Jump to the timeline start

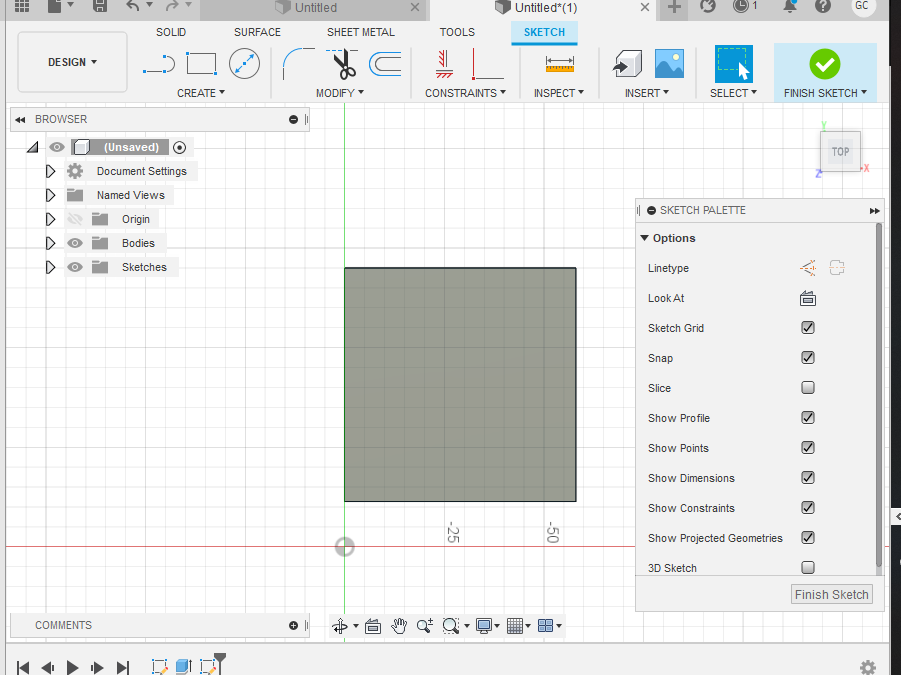23,667
